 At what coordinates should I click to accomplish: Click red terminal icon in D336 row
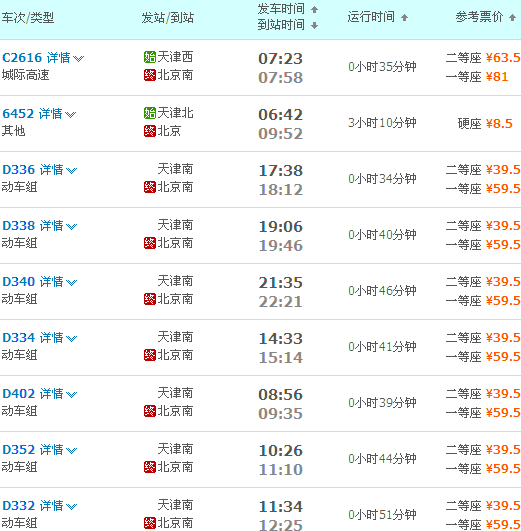click(x=150, y=187)
